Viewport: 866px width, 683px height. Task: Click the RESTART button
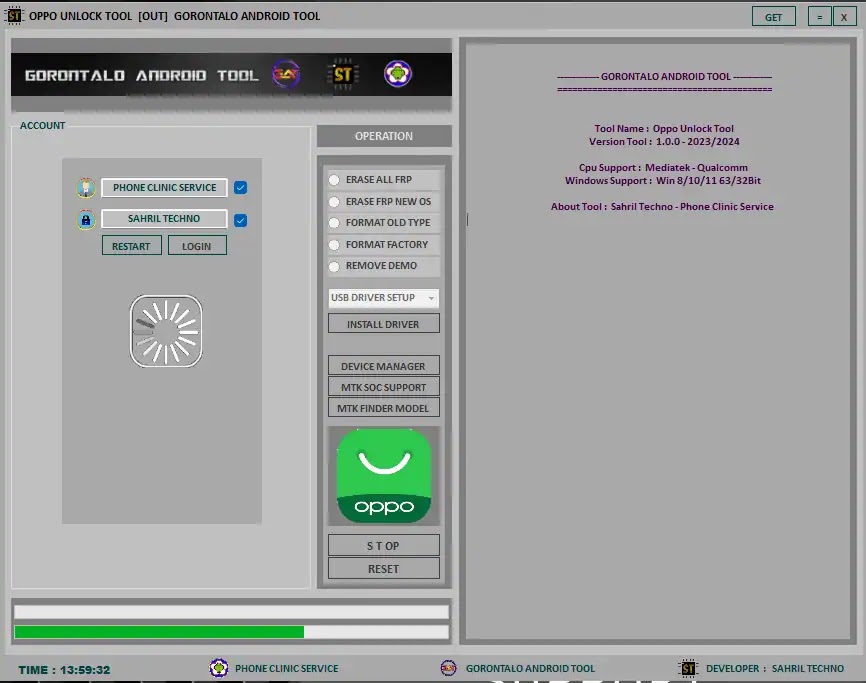[131, 246]
